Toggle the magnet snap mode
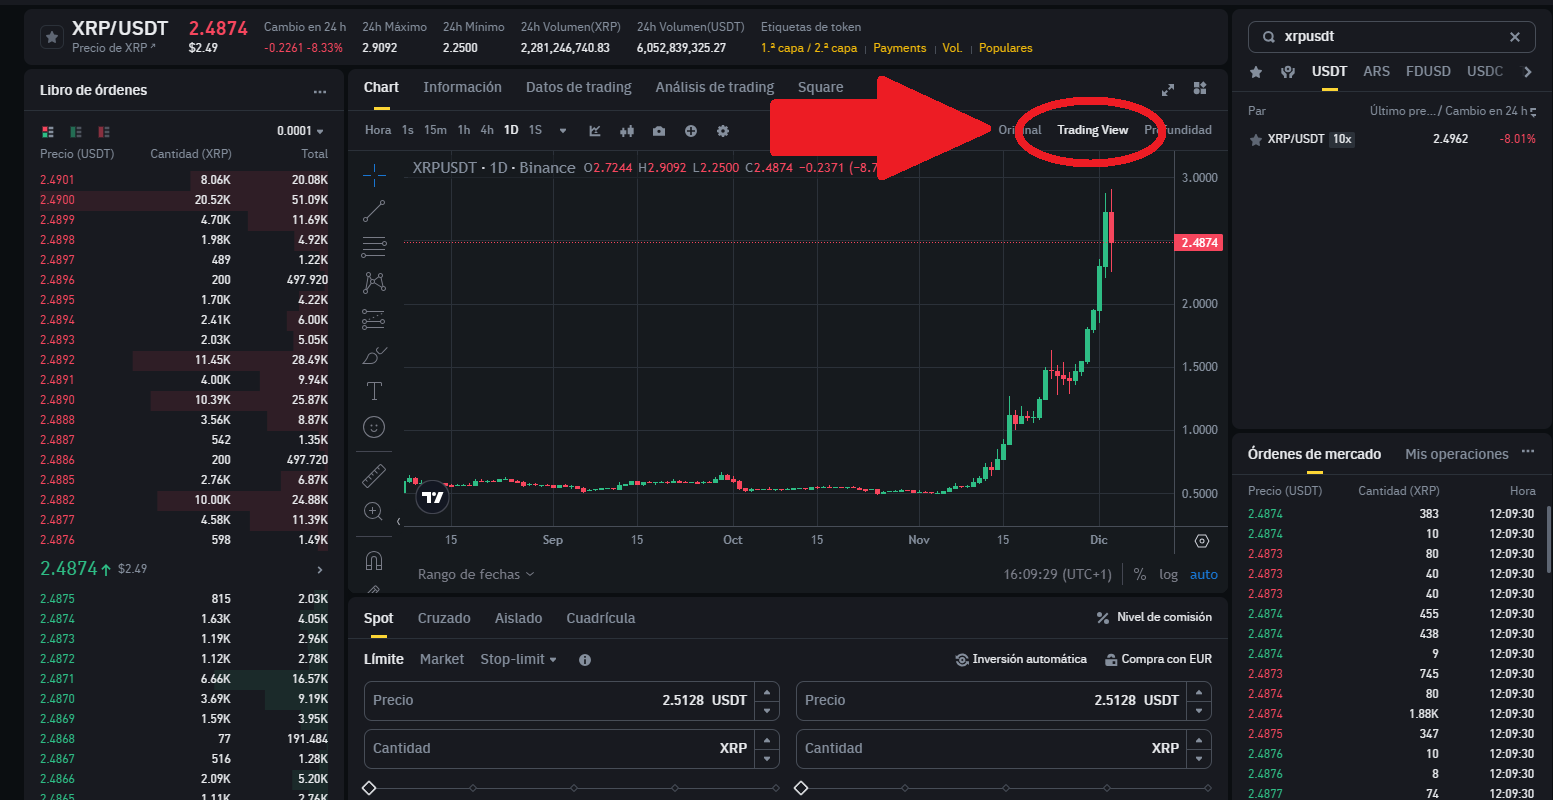The height and width of the screenshot is (800, 1553). pos(374,560)
